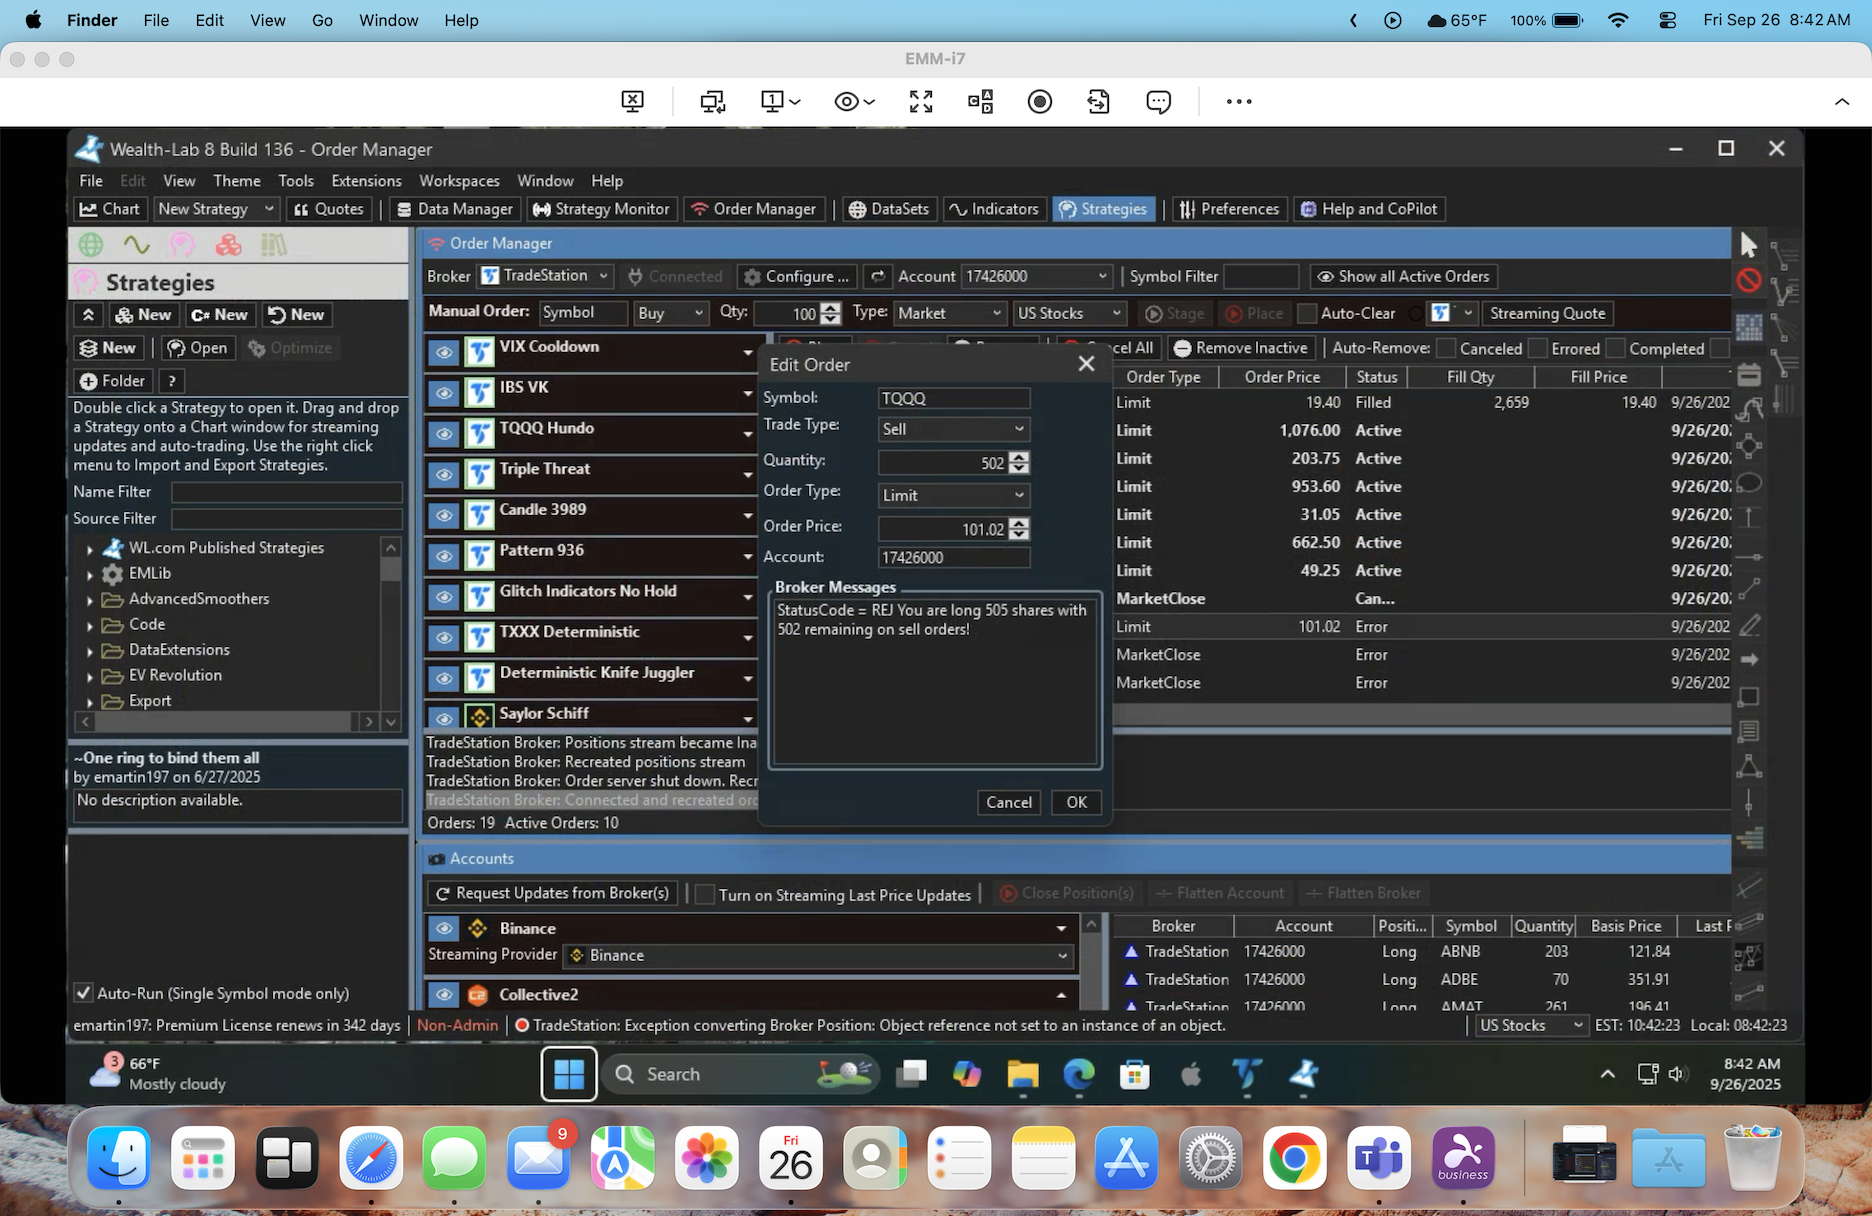
Task: Select the cancel circle icon in right toolbar
Action: click(1748, 281)
